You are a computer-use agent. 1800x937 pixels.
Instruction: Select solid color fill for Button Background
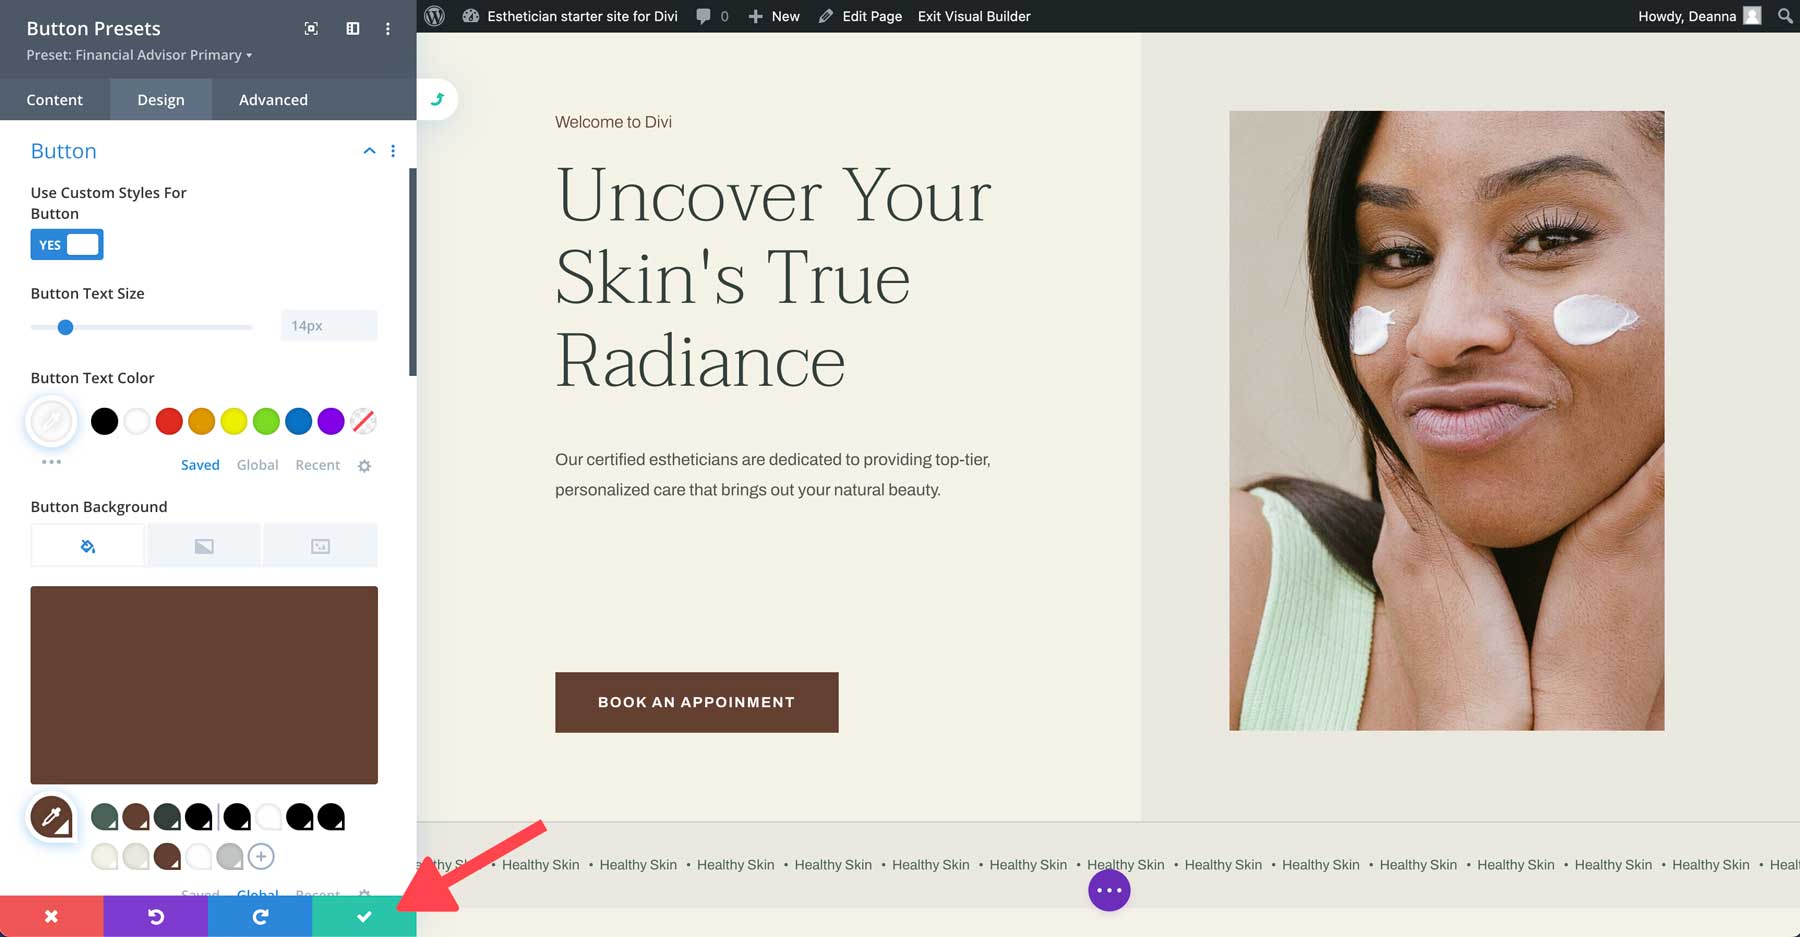click(87, 545)
